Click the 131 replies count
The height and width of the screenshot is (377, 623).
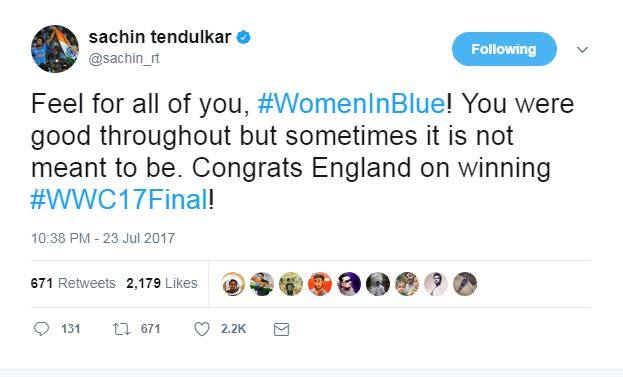point(71,329)
